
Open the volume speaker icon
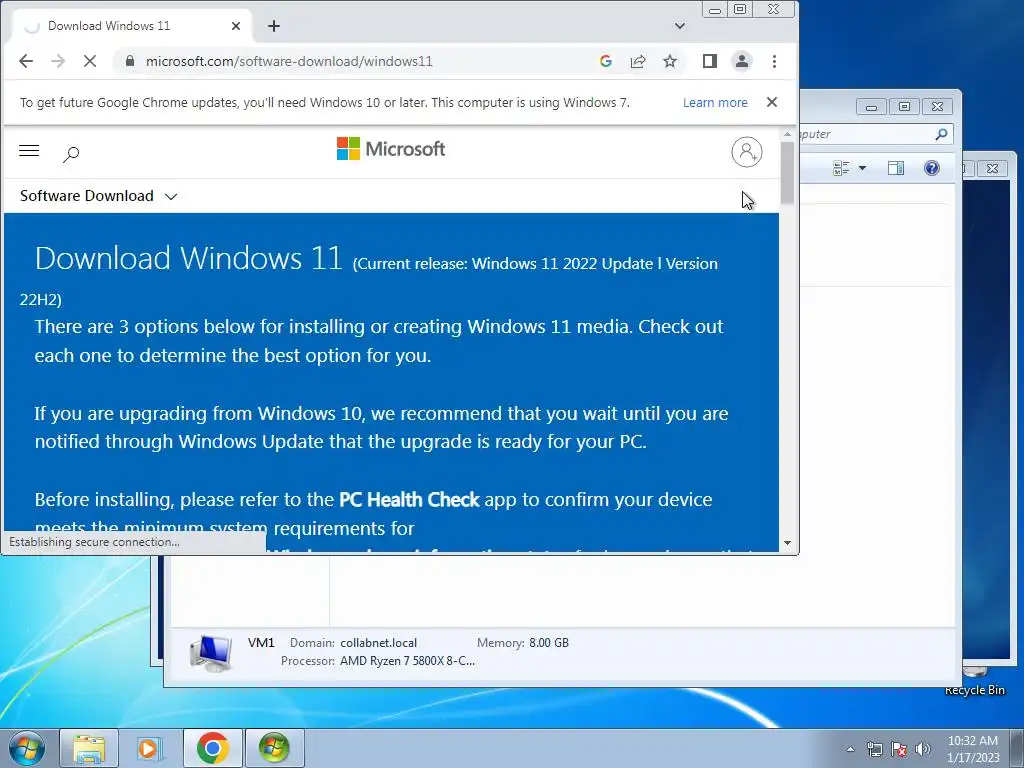pyautogui.click(x=922, y=749)
